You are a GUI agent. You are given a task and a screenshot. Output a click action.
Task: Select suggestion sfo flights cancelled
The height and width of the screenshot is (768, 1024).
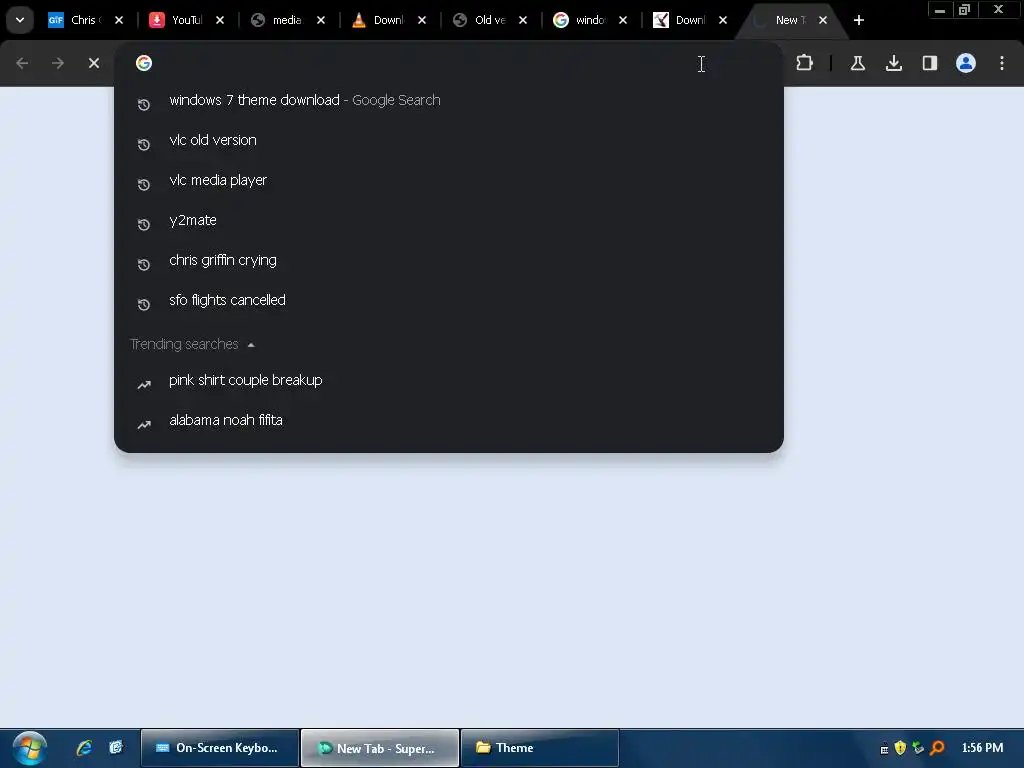coord(449,300)
